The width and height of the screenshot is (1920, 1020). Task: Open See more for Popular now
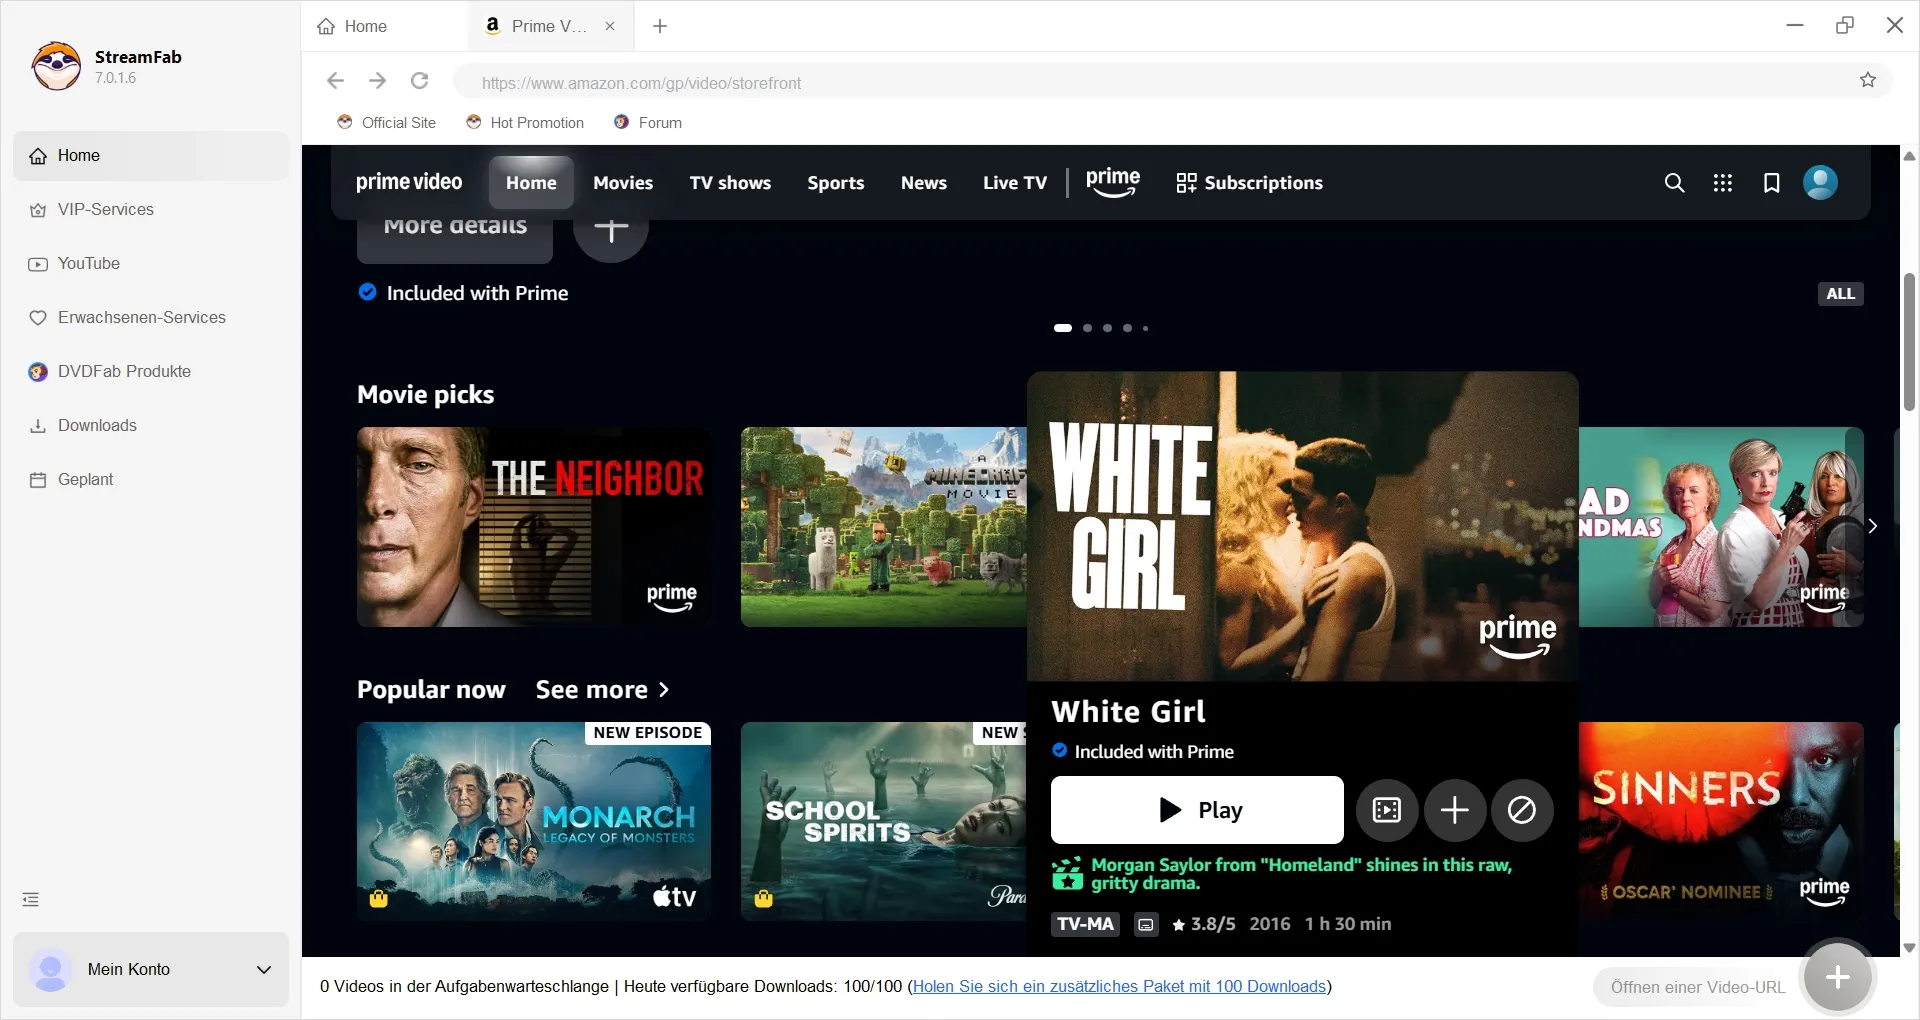(601, 690)
